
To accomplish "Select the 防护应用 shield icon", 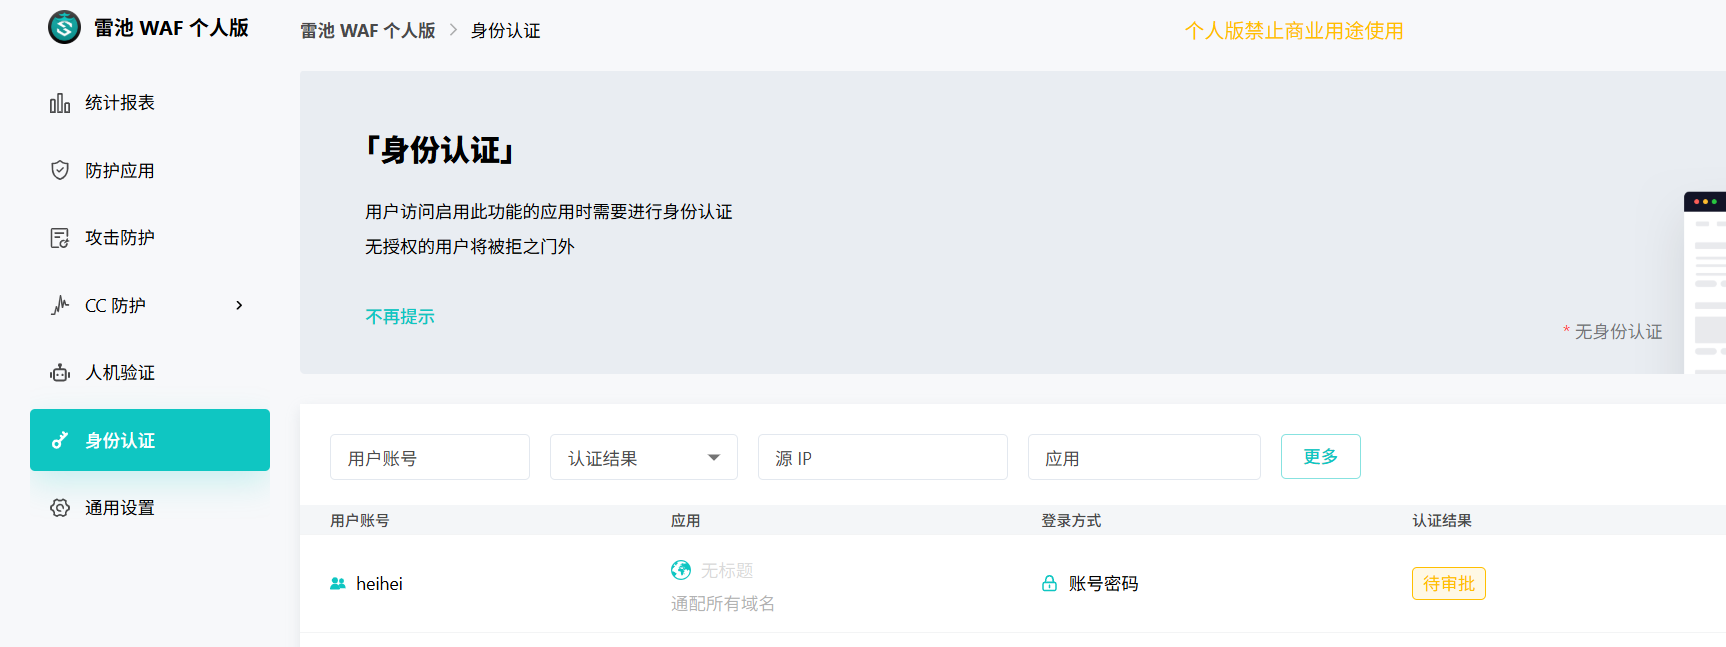I will click(x=60, y=170).
